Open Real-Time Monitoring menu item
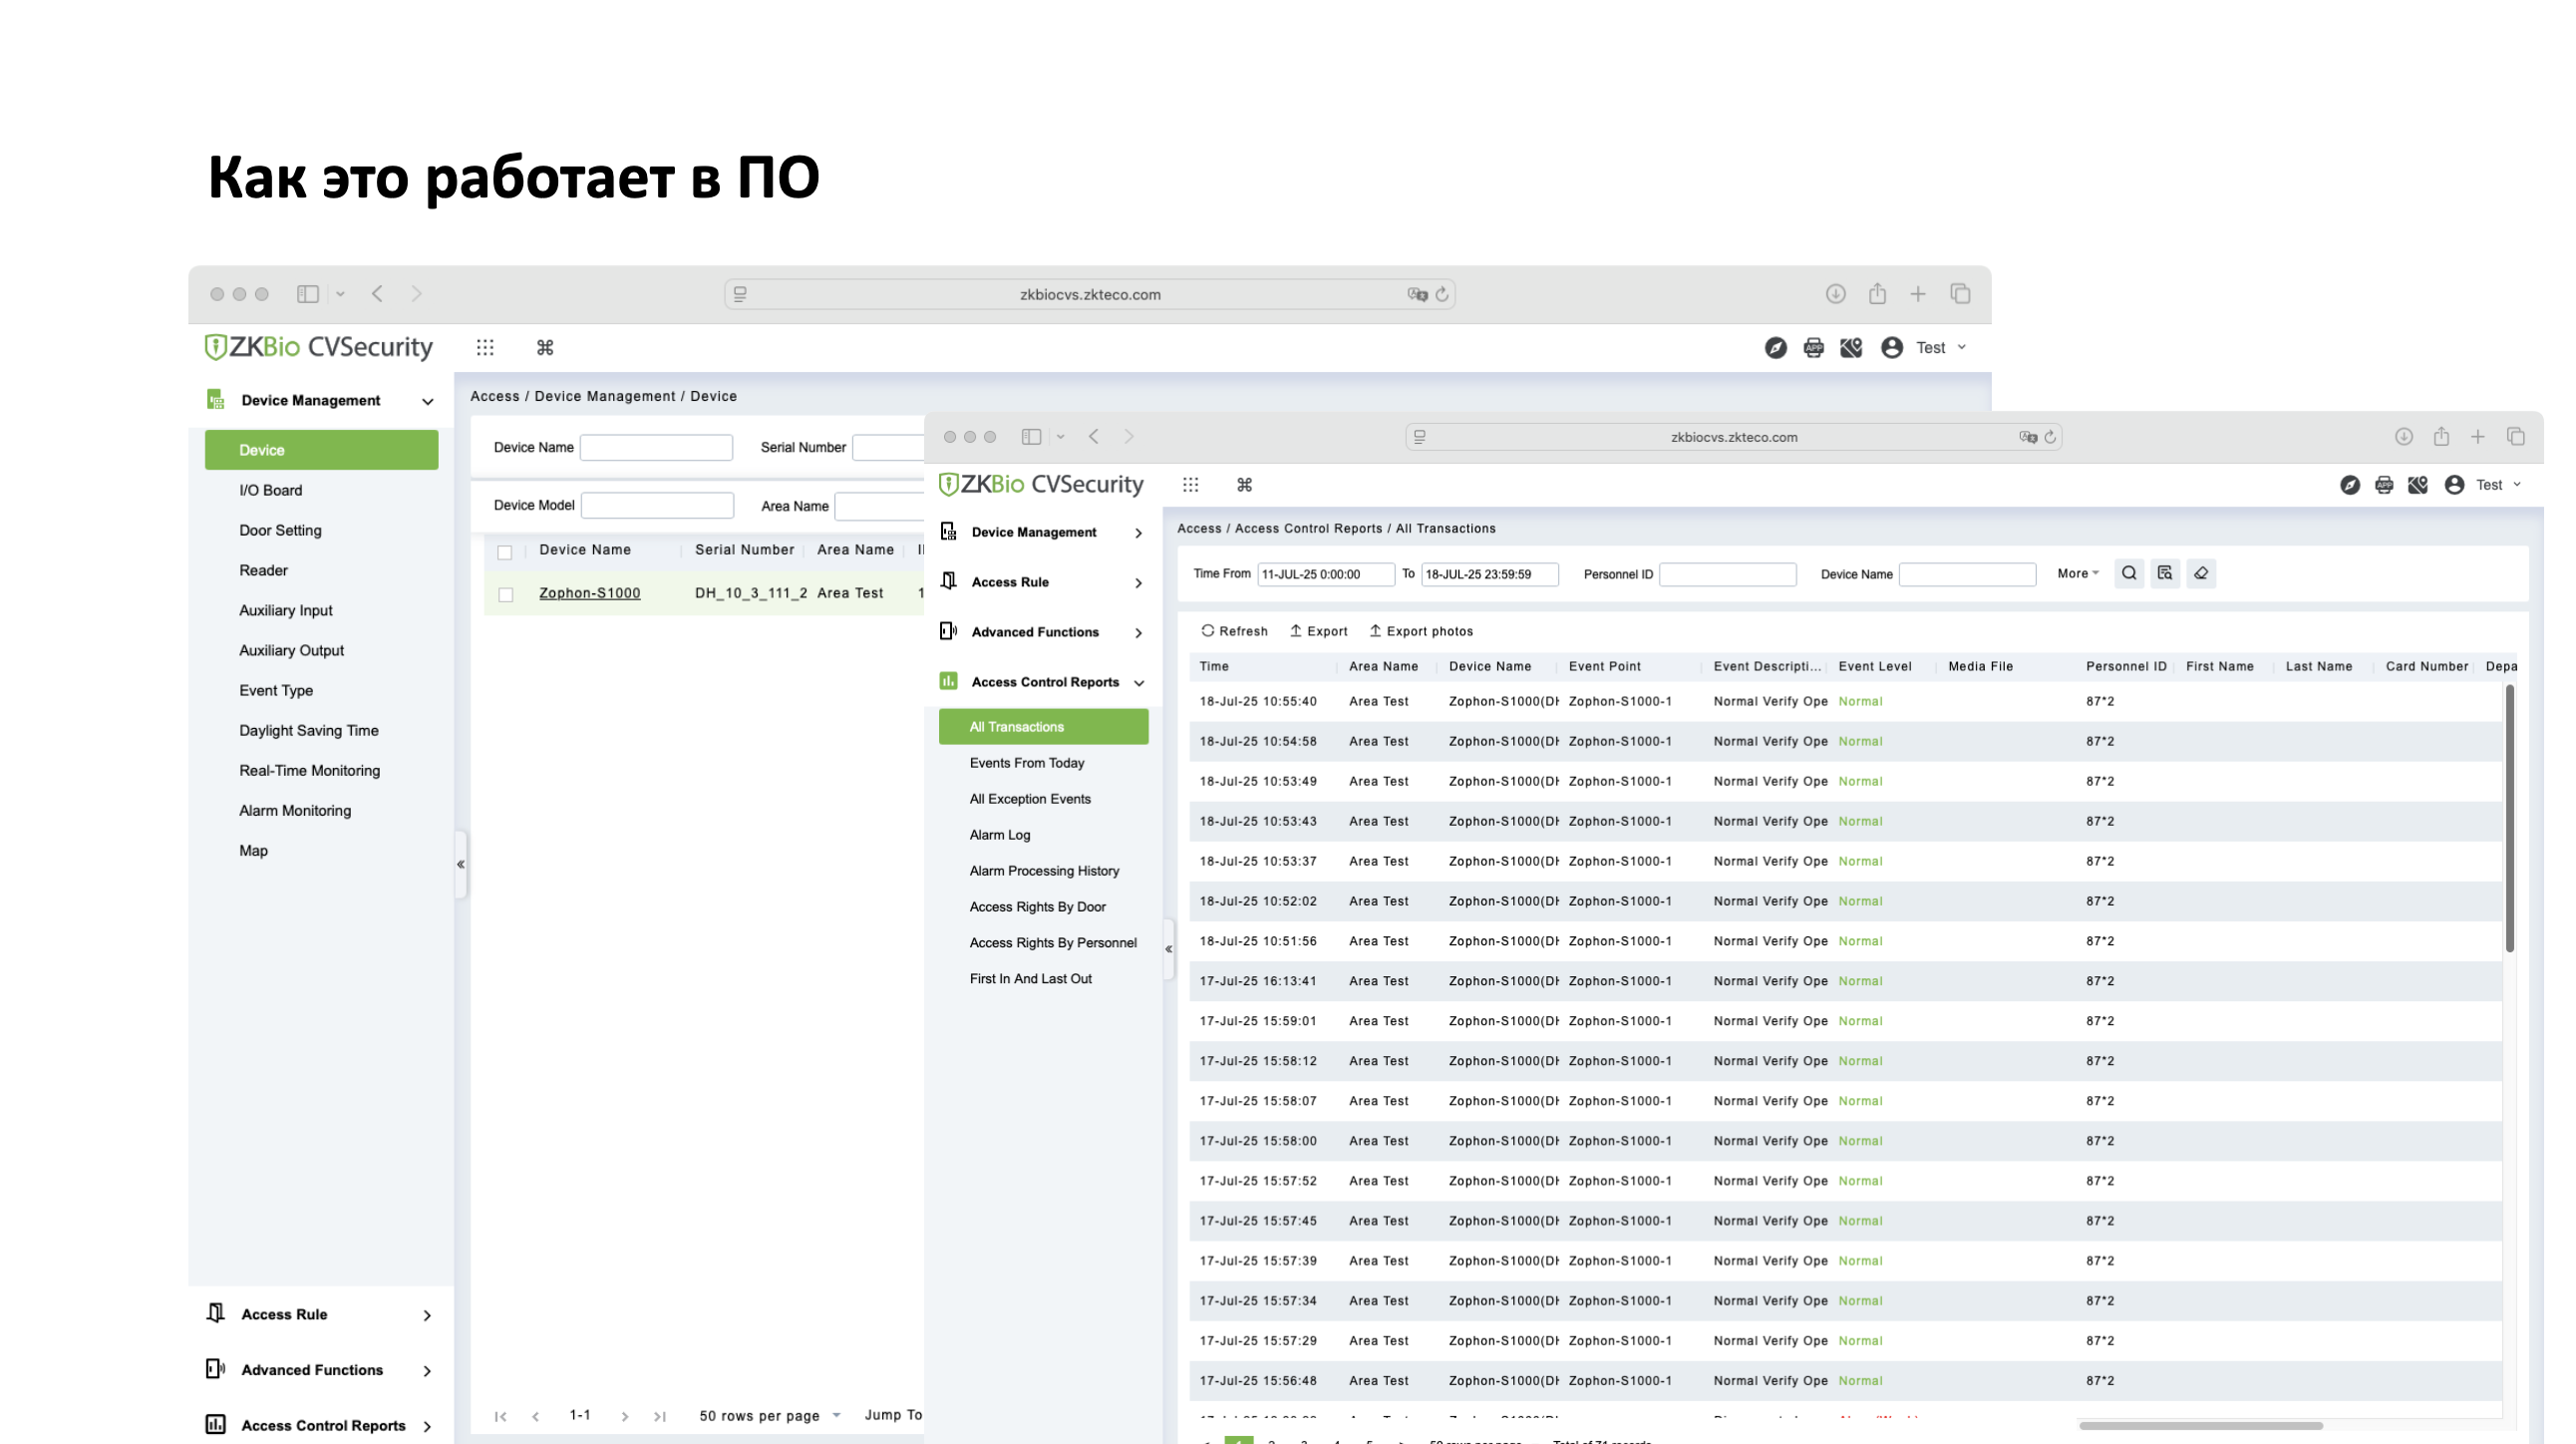This screenshot has height=1444, width=2576. (309, 770)
